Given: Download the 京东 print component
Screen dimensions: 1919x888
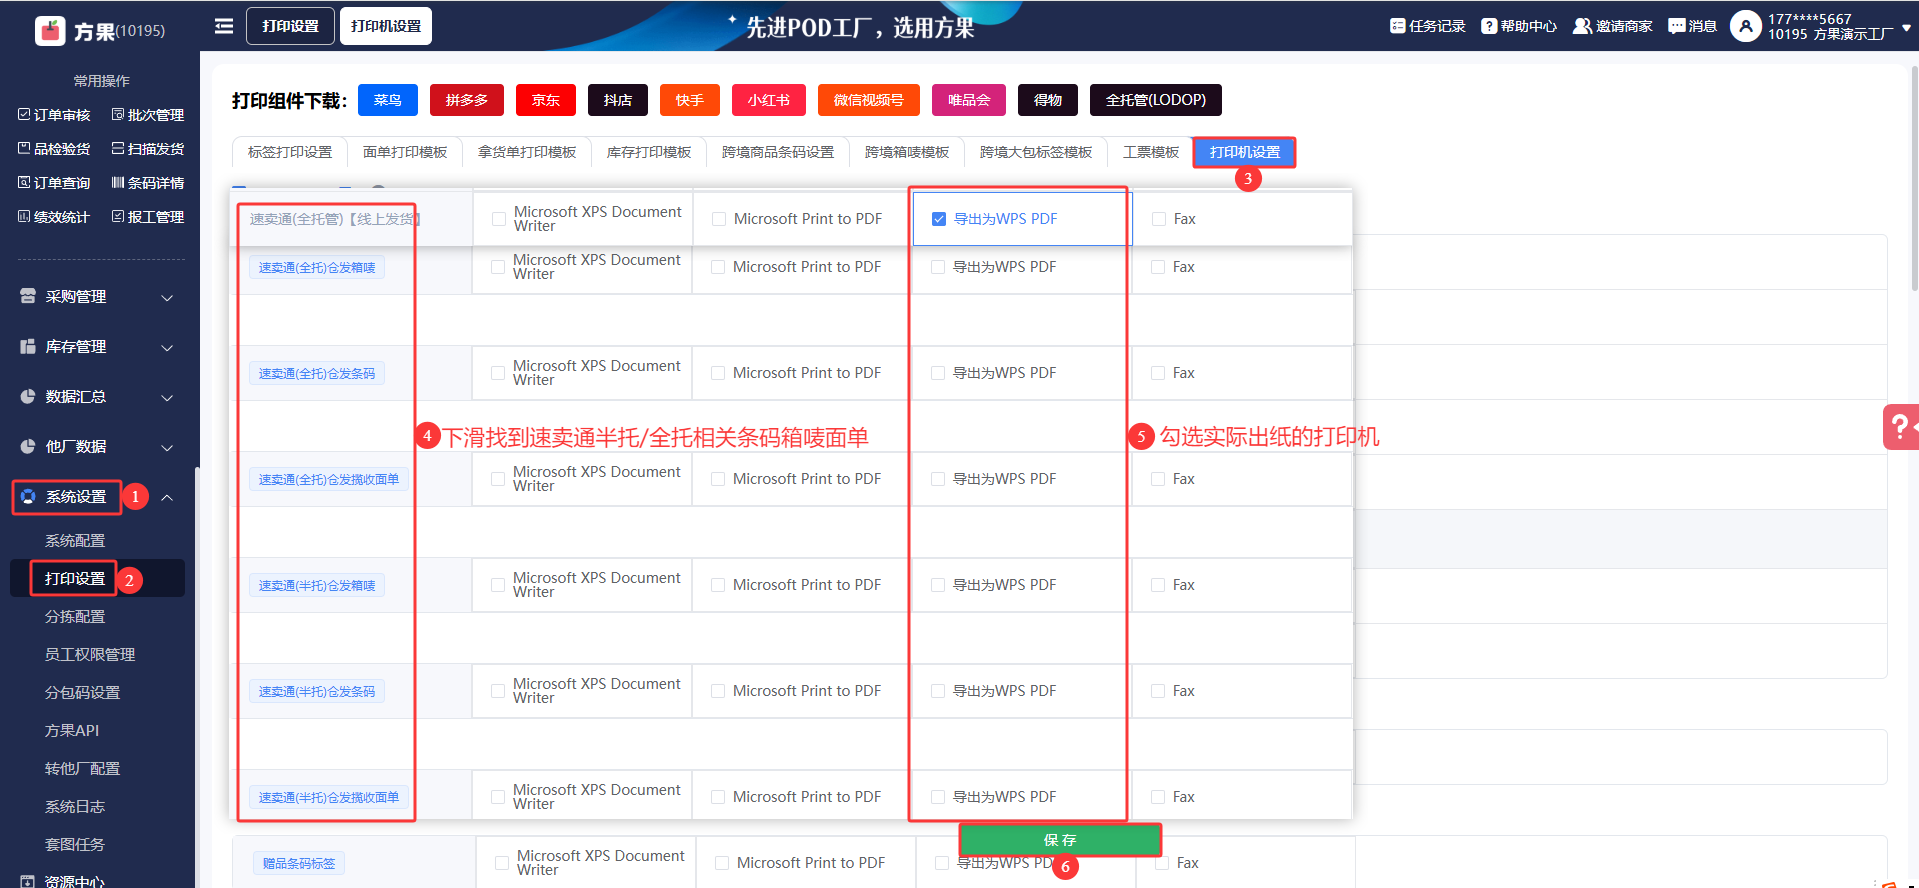Looking at the screenshot, I should [546, 100].
